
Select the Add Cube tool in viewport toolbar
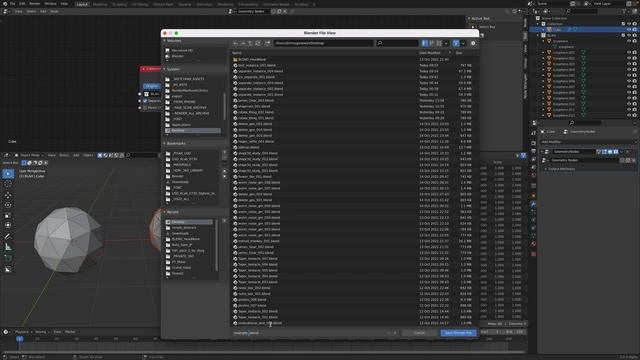point(8,258)
